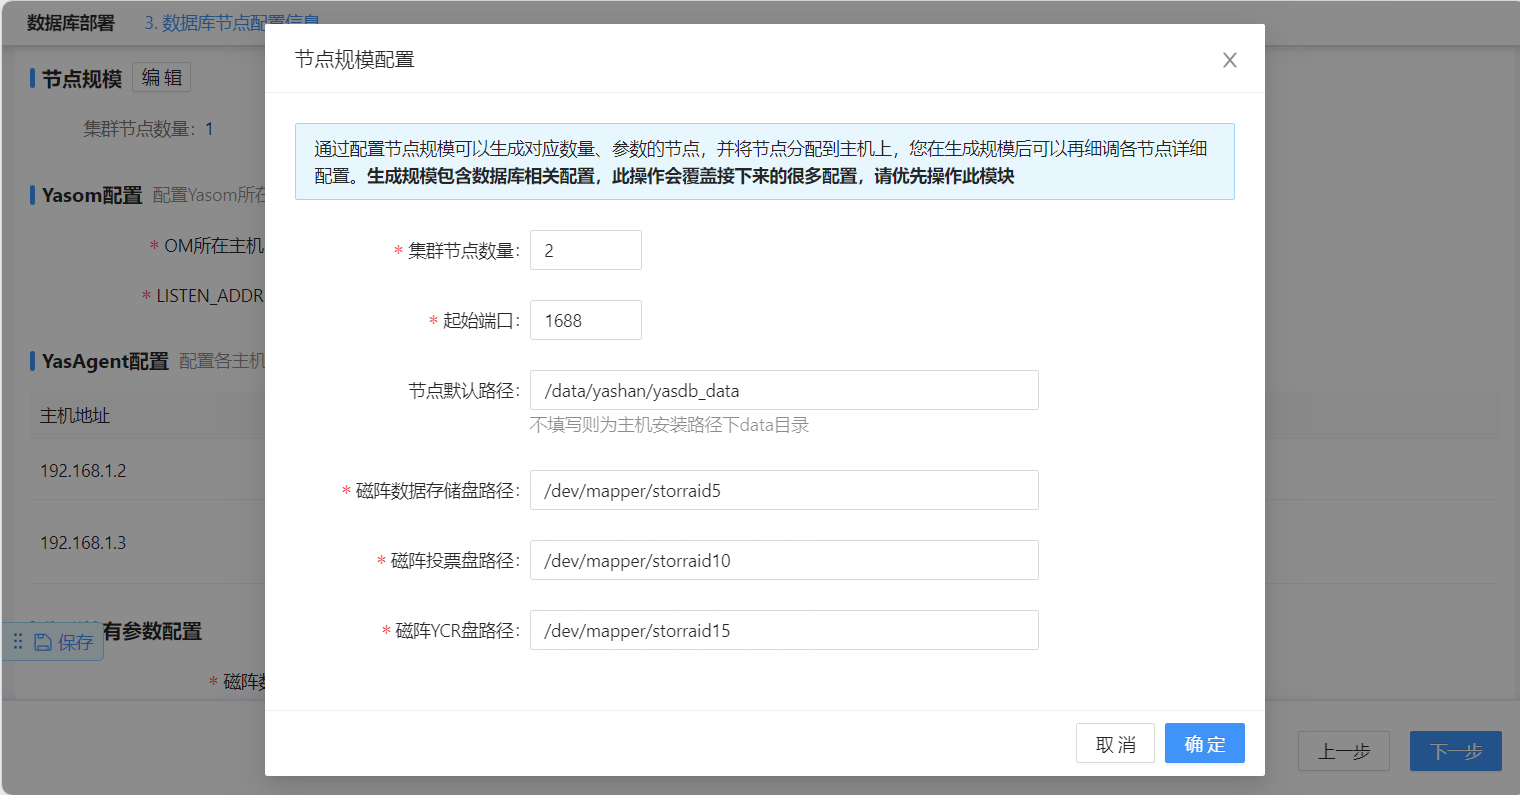Click the 集群节点数量: 1 text
1520x795 pixels.
[x=148, y=129]
